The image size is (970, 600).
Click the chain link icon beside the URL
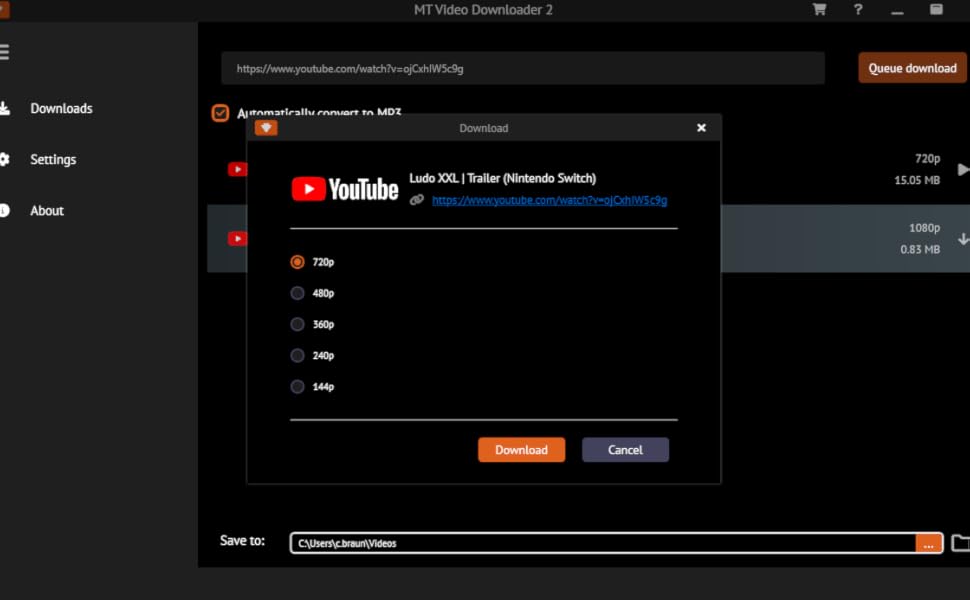418,200
